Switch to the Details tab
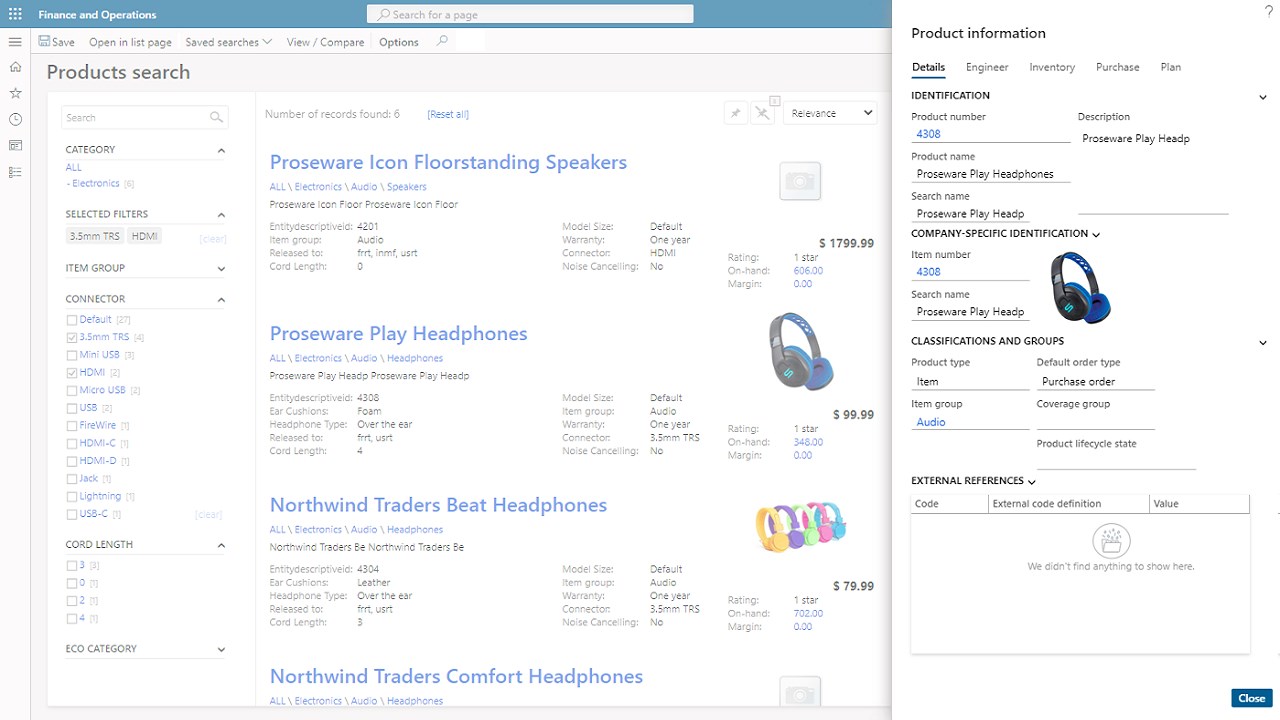The image size is (1280, 720). pyautogui.click(x=928, y=67)
